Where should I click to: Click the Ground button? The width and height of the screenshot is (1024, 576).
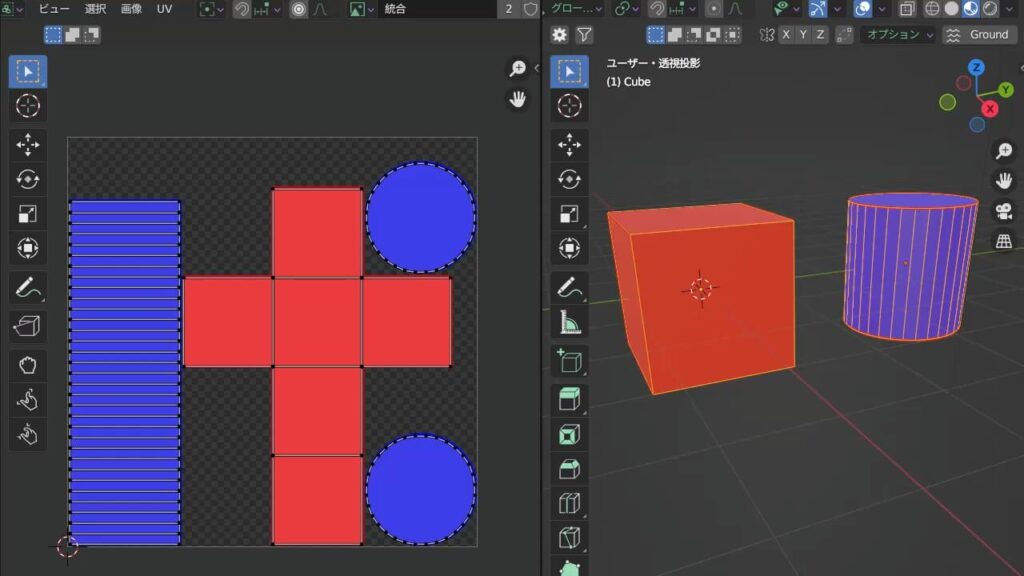[x=979, y=35]
